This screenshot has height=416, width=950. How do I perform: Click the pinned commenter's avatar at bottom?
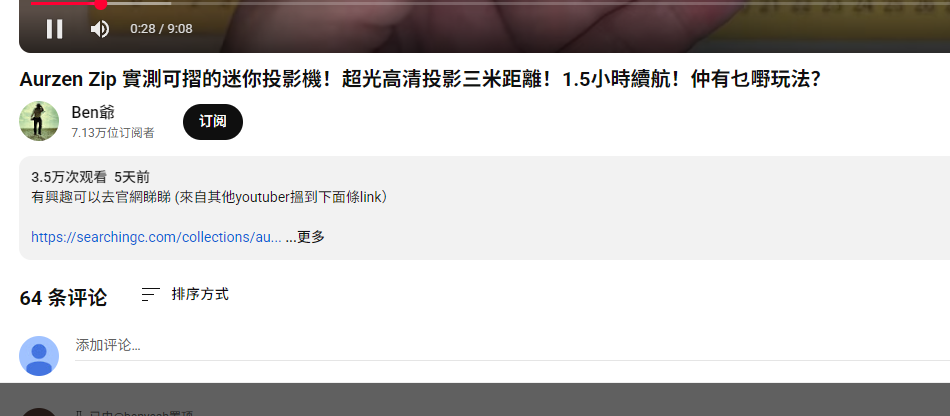39,412
